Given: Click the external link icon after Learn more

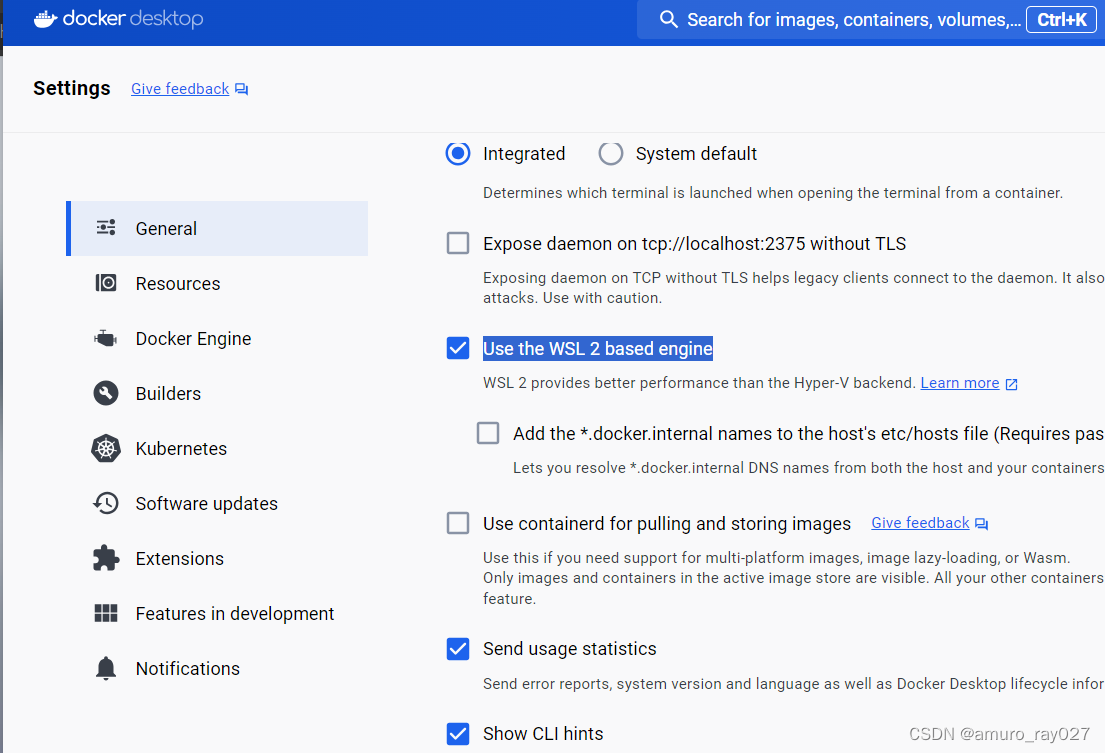Looking at the screenshot, I should [x=1011, y=384].
